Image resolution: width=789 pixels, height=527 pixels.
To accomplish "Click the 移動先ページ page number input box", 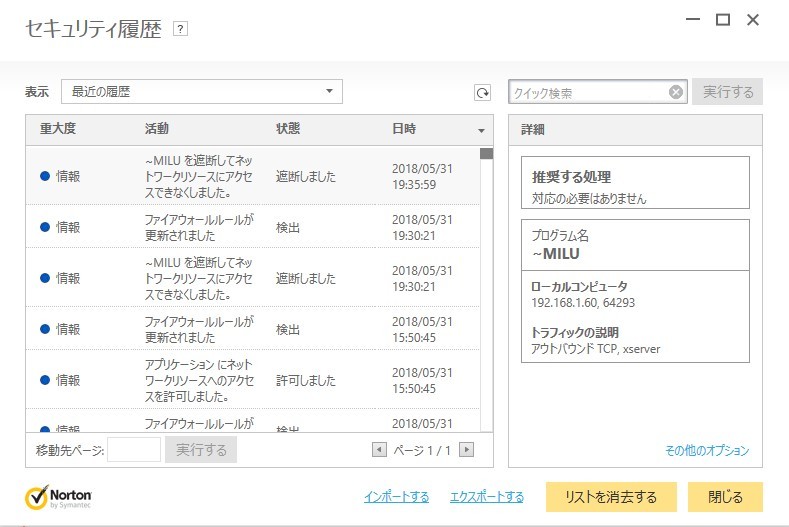I will click(x=133, y=450).
